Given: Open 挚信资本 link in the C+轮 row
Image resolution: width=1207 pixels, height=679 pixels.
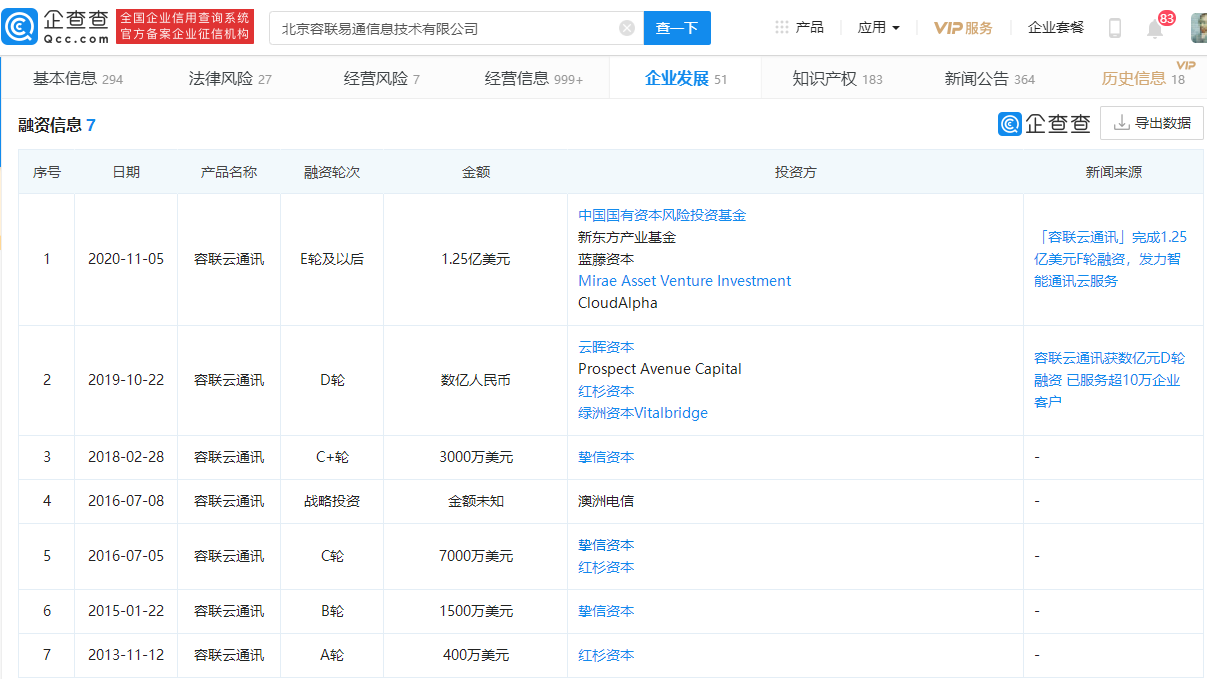Looking at the screenshot, I should point(606,457).
